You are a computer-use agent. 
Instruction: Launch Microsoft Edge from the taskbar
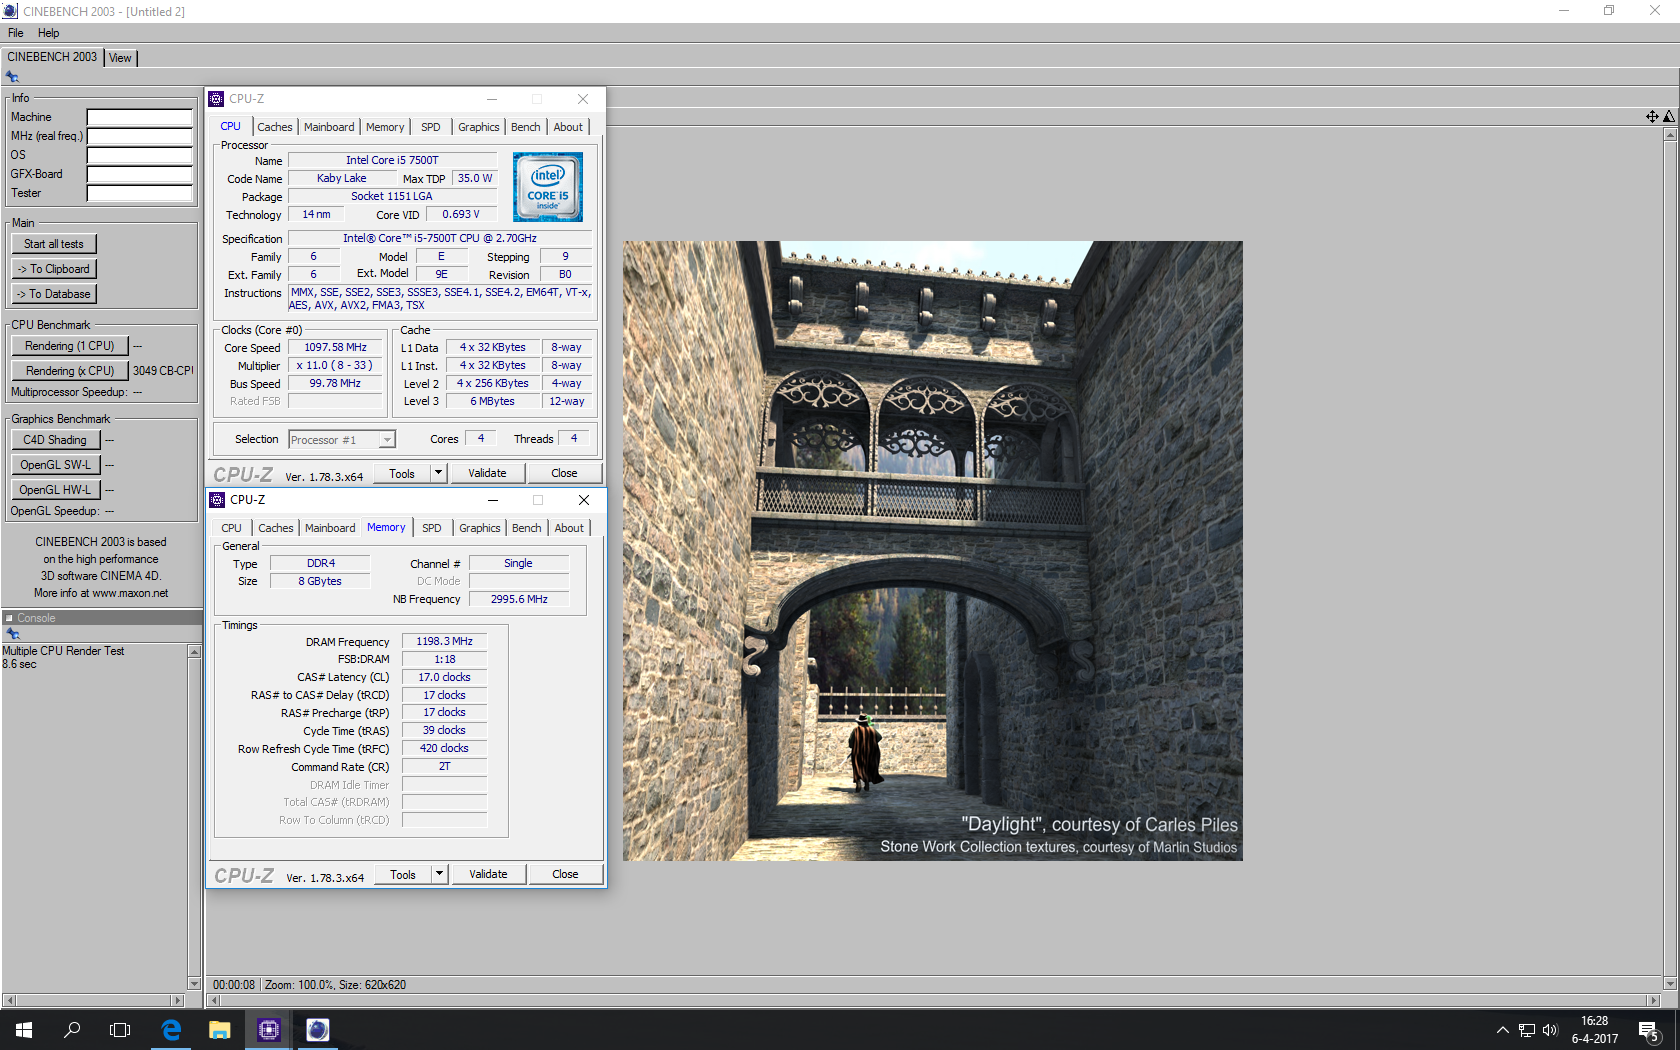coord(171,1030)
